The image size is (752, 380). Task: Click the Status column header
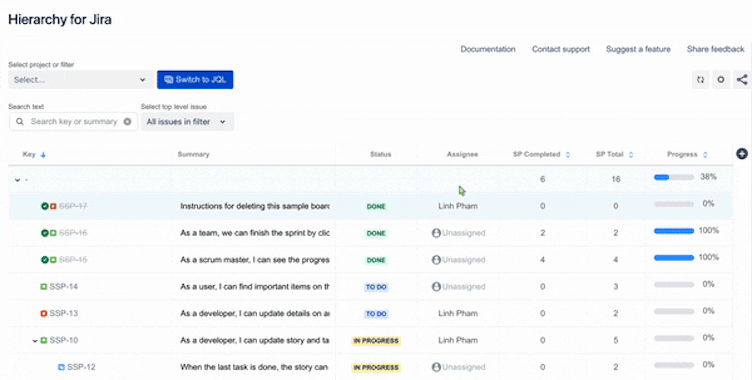tap(380, 154)
